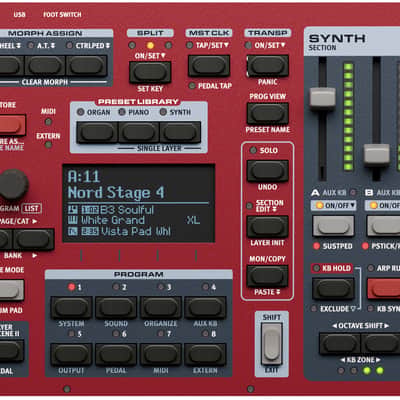Screen dimensions: 400x400
Task: Push the Octave Shift up button
Action: coord(381,343)
